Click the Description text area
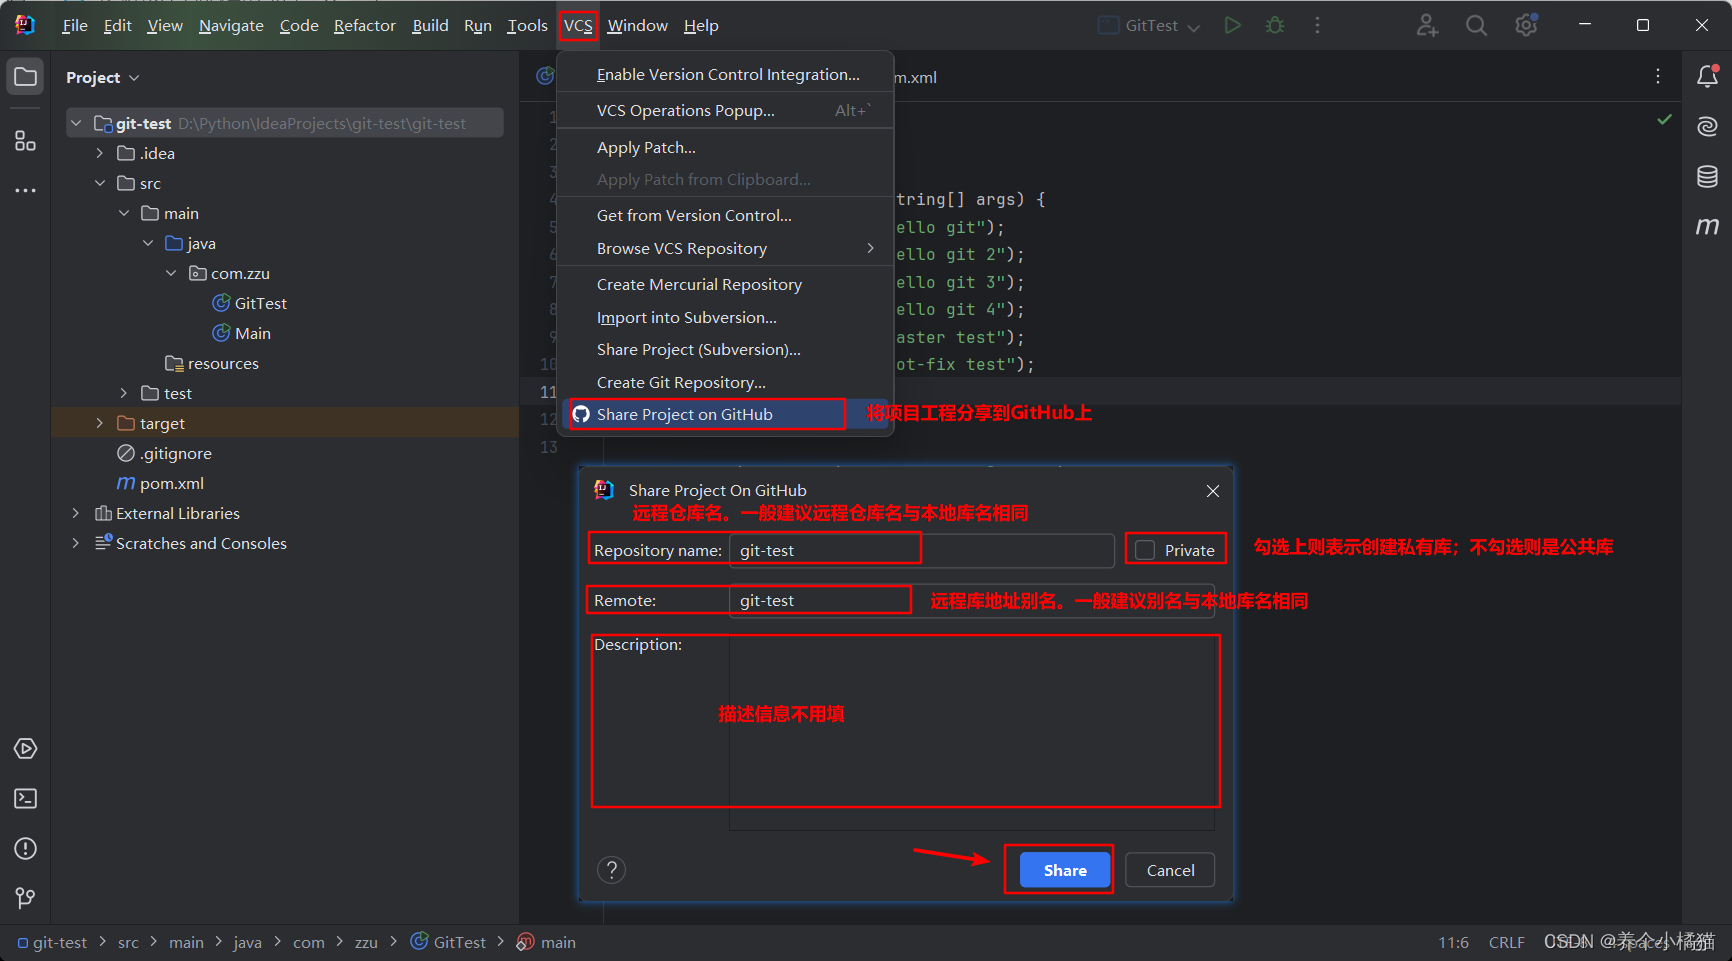 pyautogui.click(x=972, y=733)
